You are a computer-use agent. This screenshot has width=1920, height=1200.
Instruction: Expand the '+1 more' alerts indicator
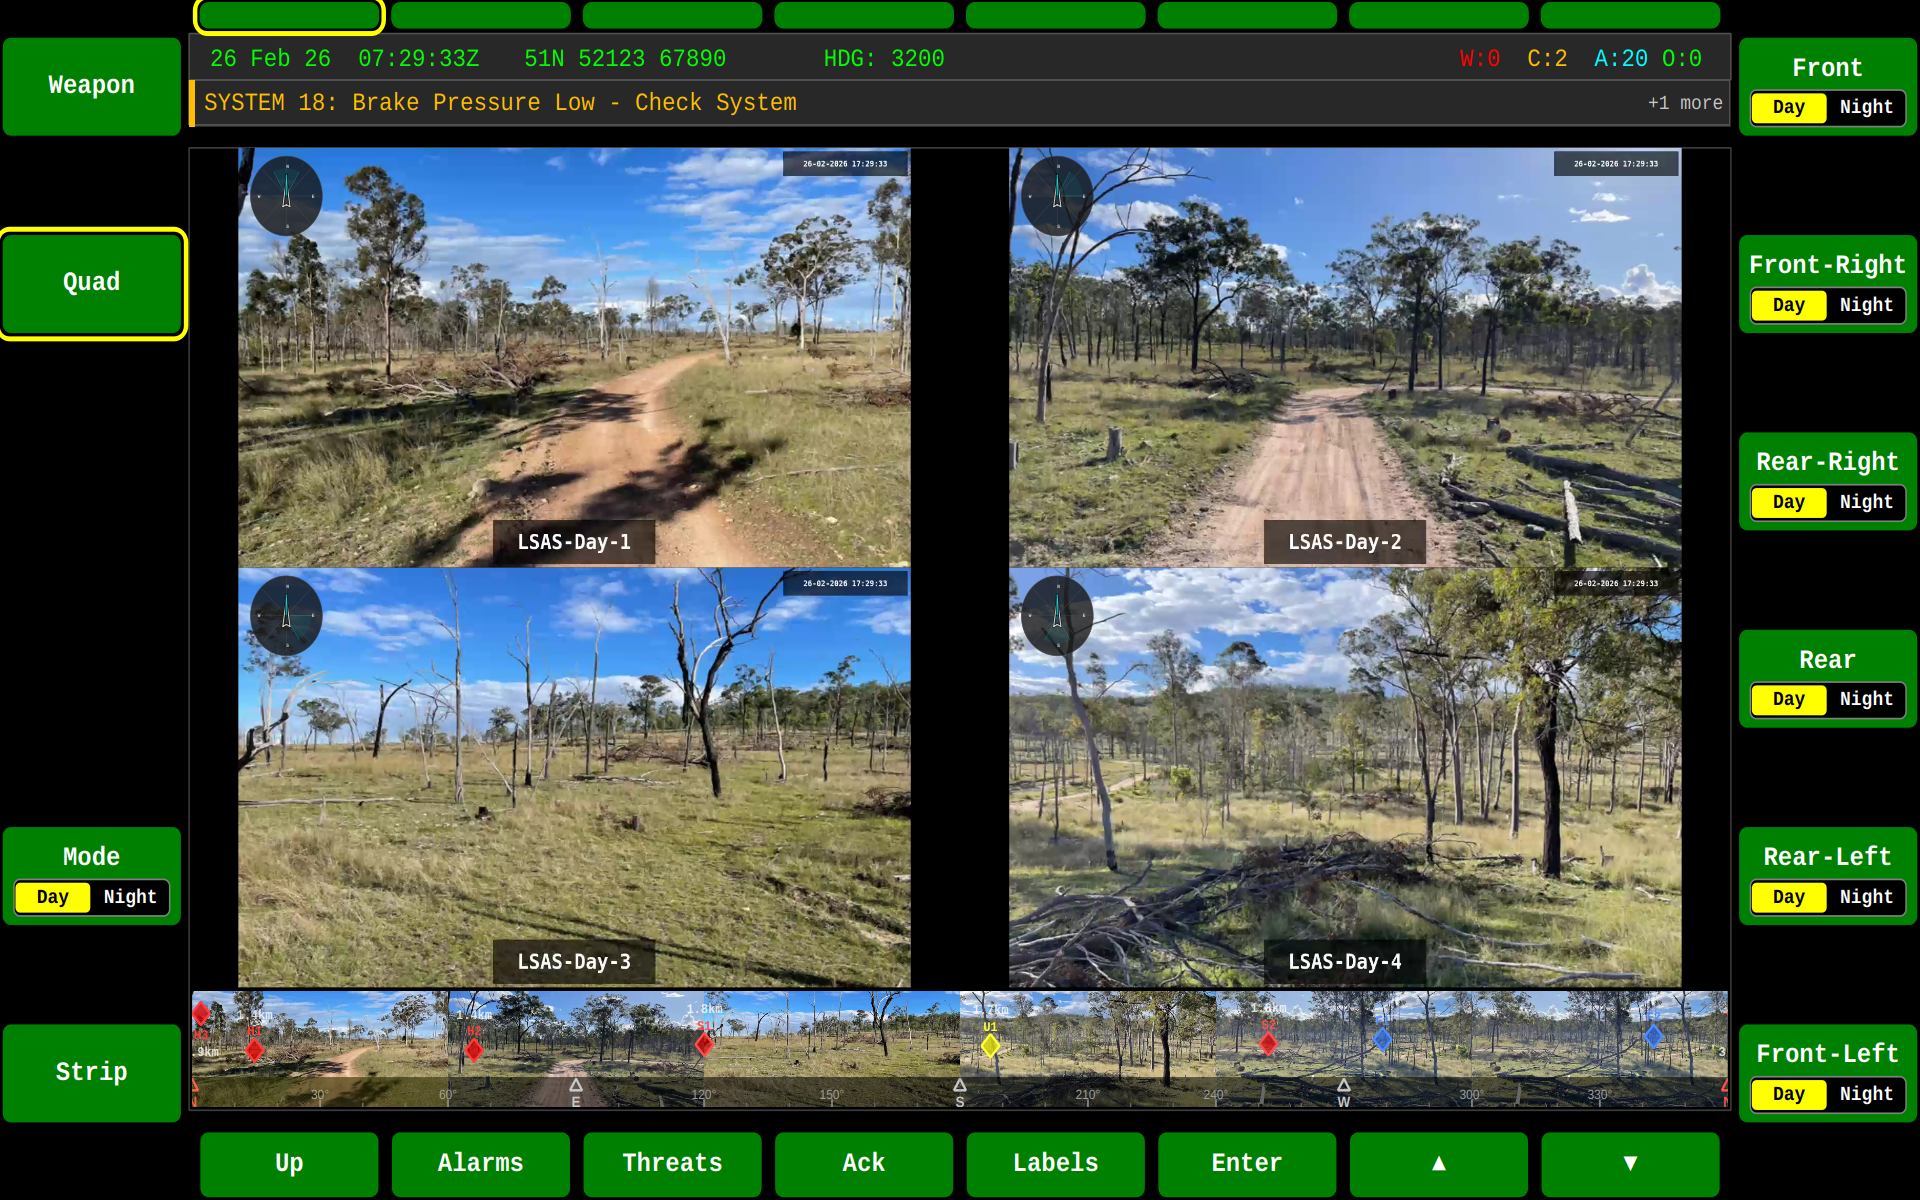[x=1685, y=103]
